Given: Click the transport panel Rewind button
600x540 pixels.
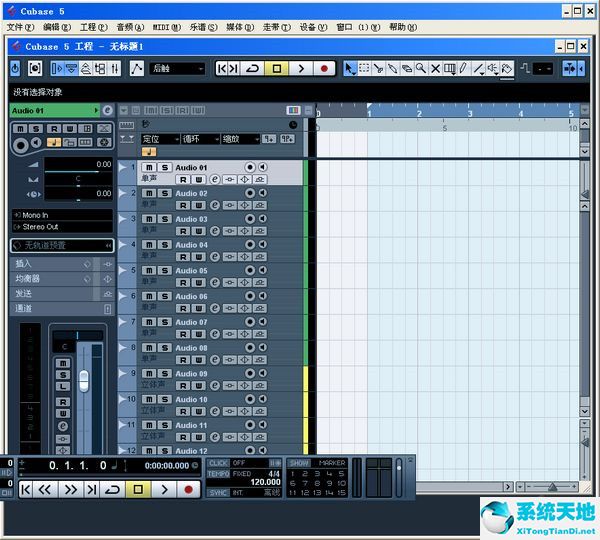Looking at the screenshot, I should point(44,489).
